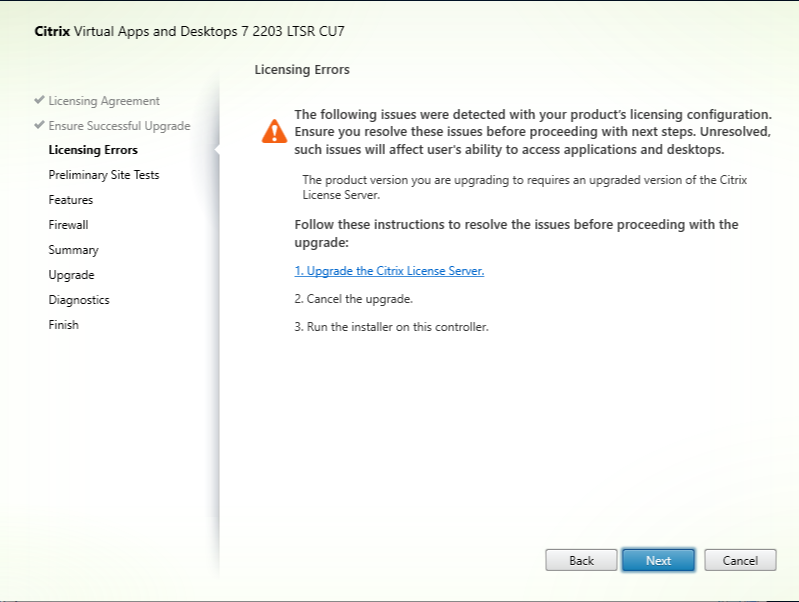The width and height of the screenshot is (799, 602).
Task: Go back with the Back button
Action: tap(581, 560)
